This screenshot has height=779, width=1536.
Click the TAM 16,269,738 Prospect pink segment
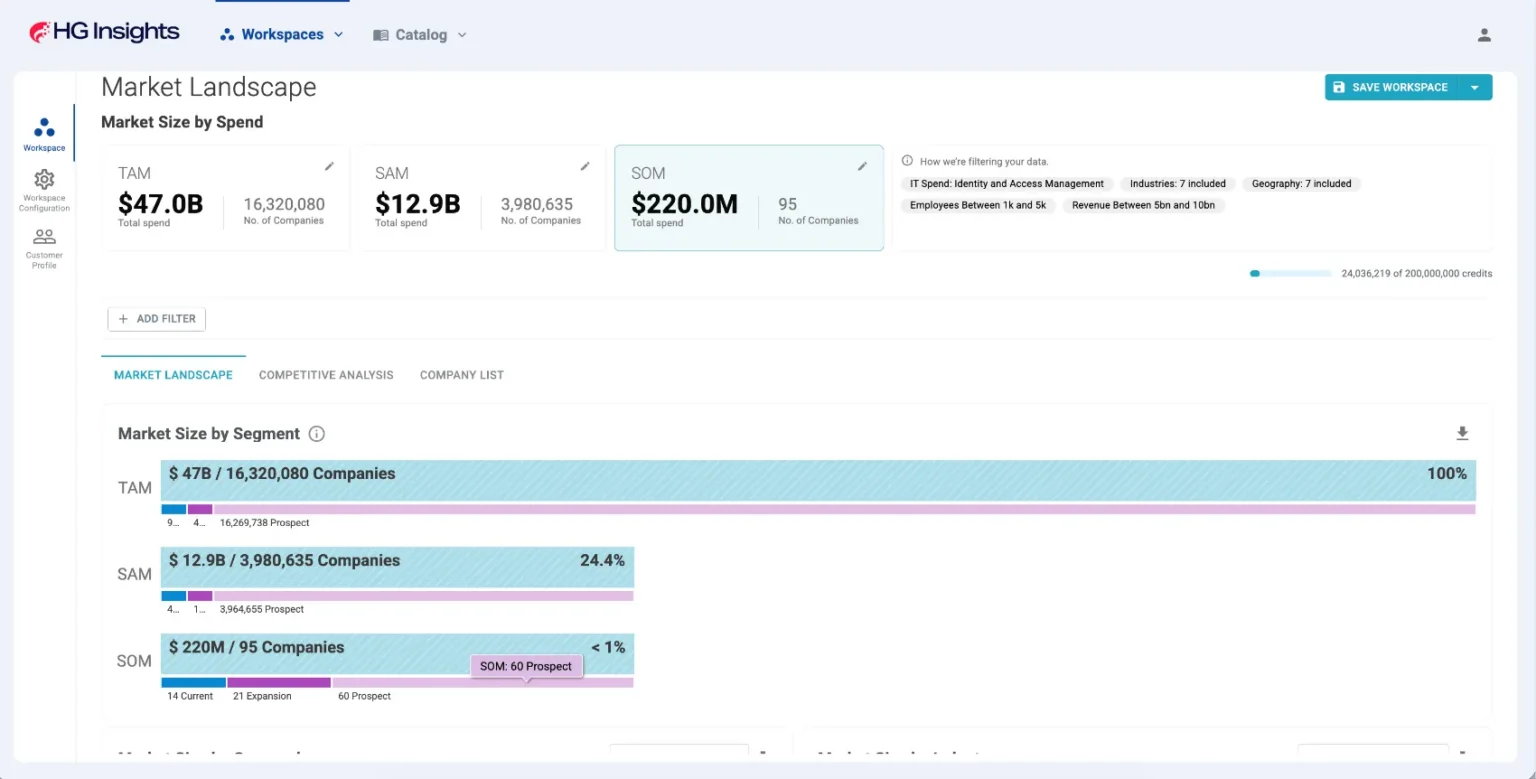coord(844,509)
